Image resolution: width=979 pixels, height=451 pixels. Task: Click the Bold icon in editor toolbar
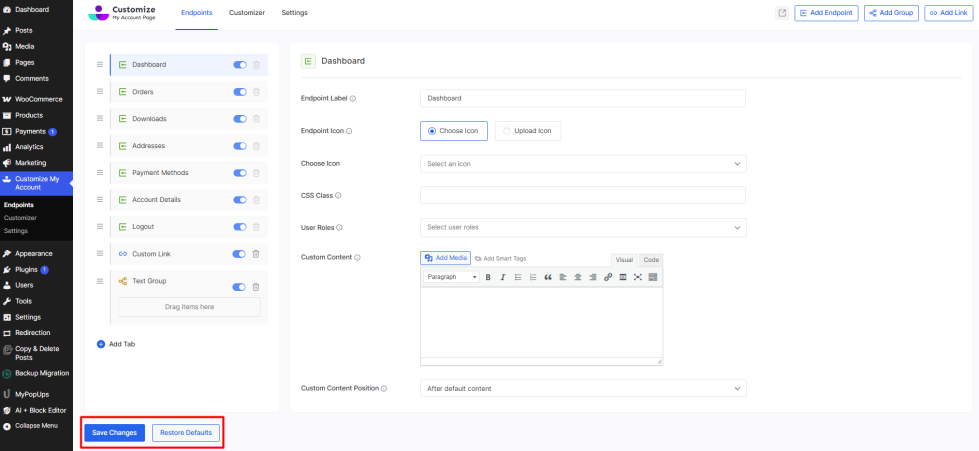(488, 277)
